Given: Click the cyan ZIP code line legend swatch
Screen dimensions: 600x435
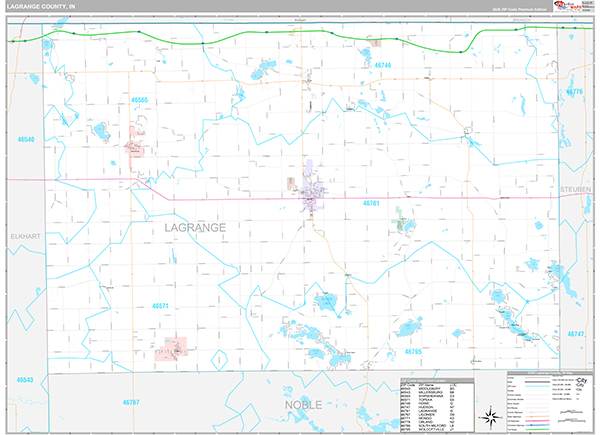Looking at the screenshot, I should 537,386.
